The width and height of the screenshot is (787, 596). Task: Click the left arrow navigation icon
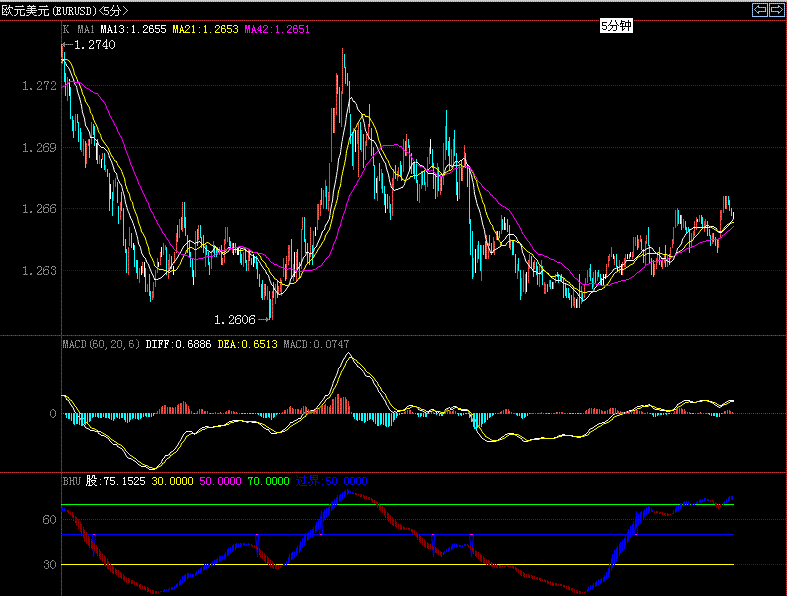[x=759, y=9]
